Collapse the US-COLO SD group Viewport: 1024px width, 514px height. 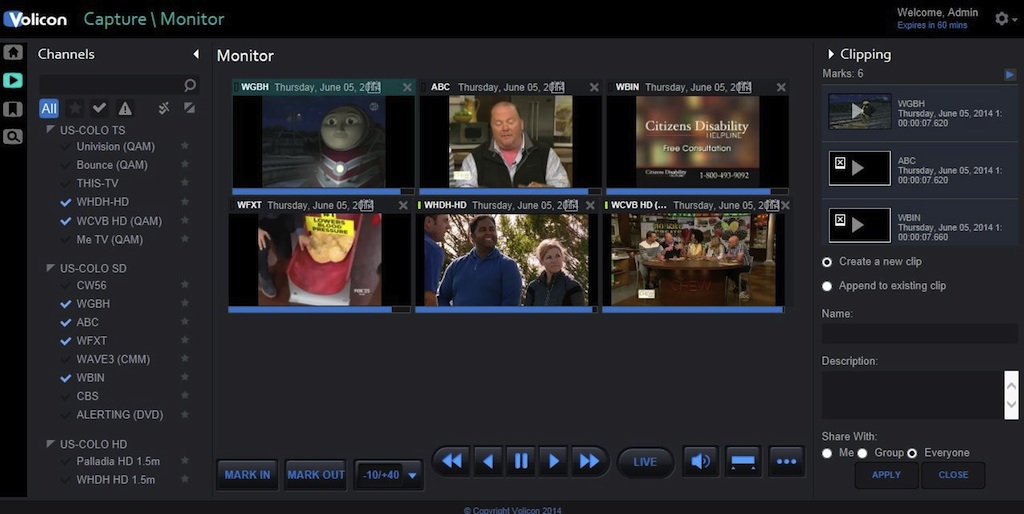pos(50,267)
